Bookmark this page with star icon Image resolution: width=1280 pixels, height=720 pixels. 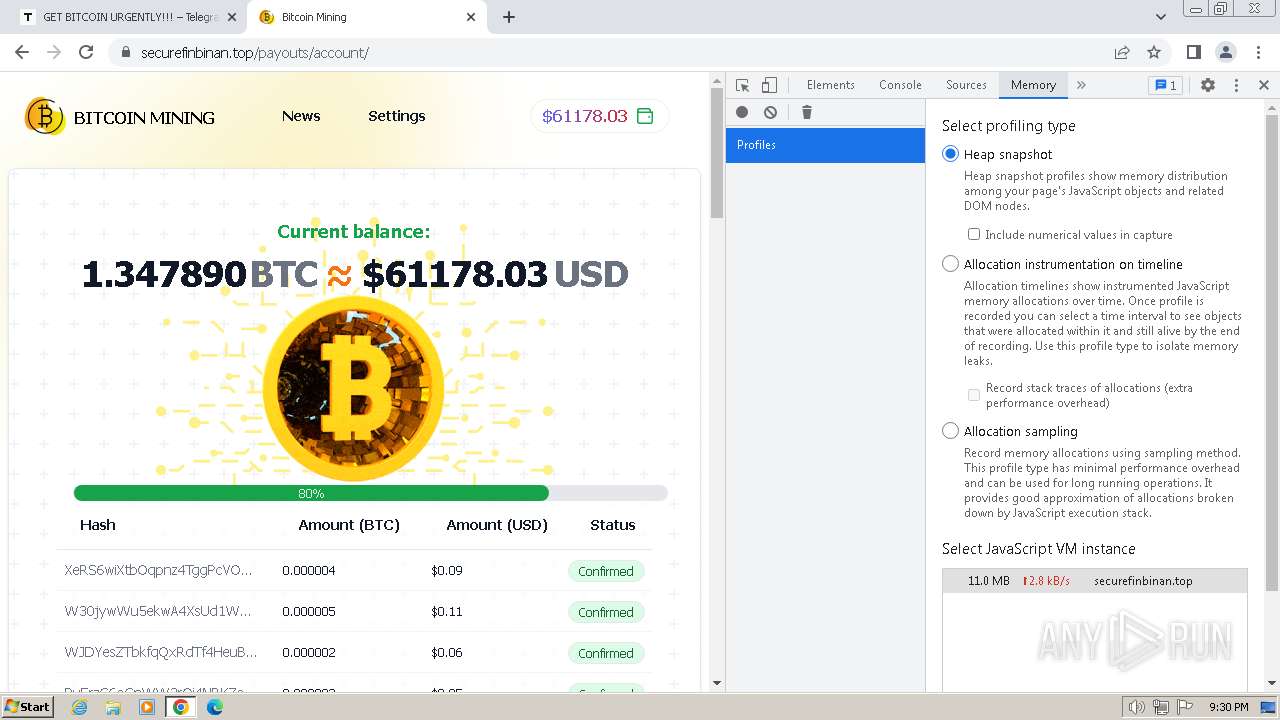[1154, 52]
